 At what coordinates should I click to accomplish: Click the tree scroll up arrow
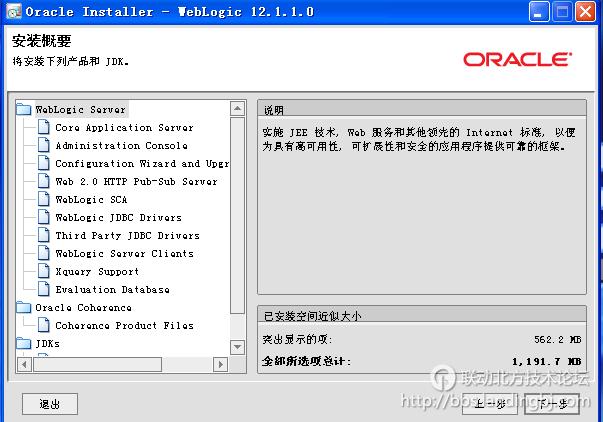point(237,108)
